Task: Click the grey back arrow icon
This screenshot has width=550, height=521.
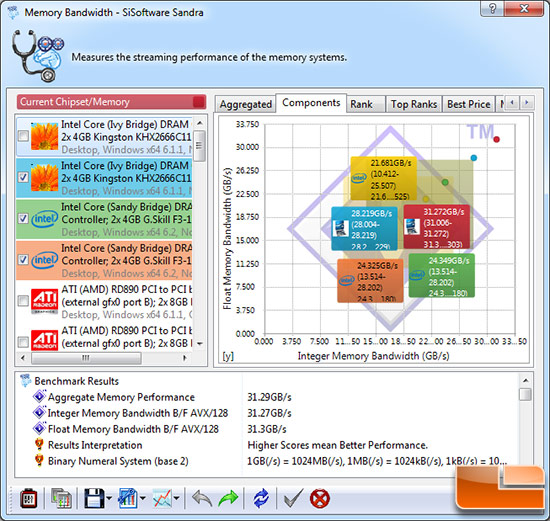Action: [x=202, y=498]
